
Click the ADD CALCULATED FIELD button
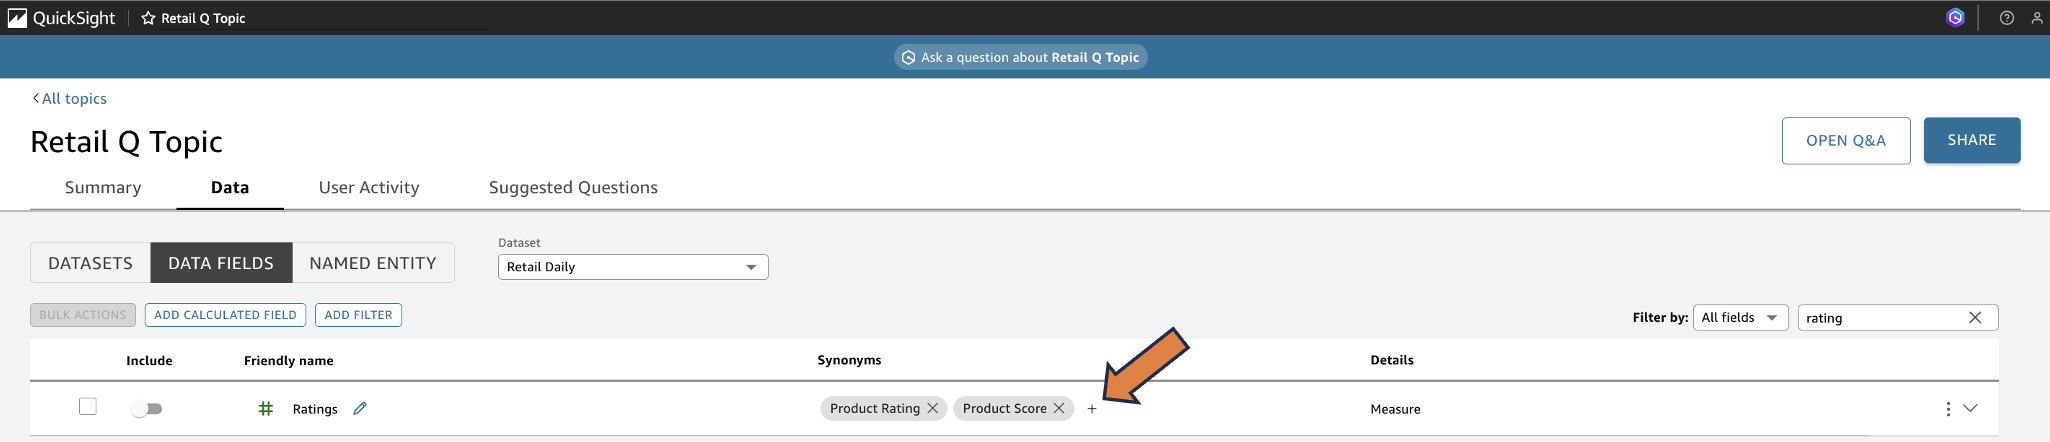pyautogui.click(x=225, y=315)
